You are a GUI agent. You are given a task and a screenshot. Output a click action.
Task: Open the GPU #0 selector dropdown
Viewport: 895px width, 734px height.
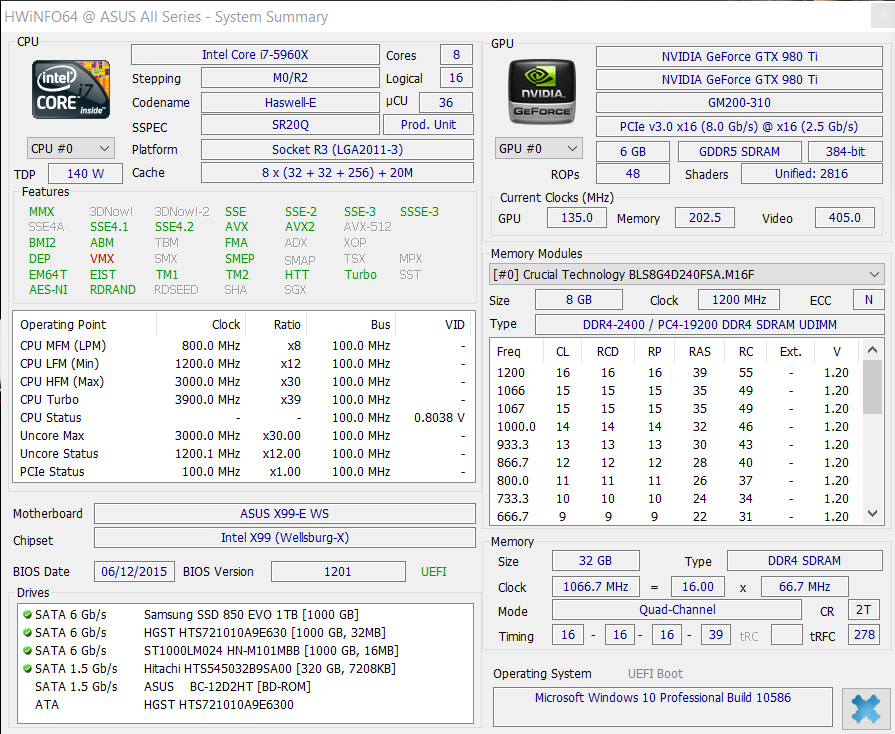(x=538, y=148)
